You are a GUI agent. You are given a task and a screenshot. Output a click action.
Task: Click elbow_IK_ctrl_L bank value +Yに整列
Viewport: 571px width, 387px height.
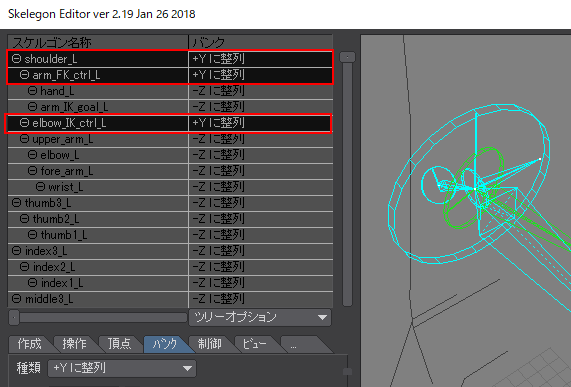click(x=218, y=123)
